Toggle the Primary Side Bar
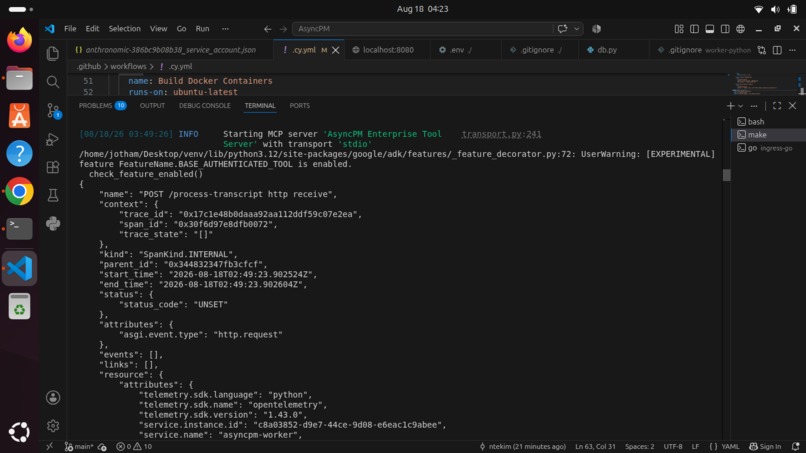The image size is (806, 453). click(694, 29)
